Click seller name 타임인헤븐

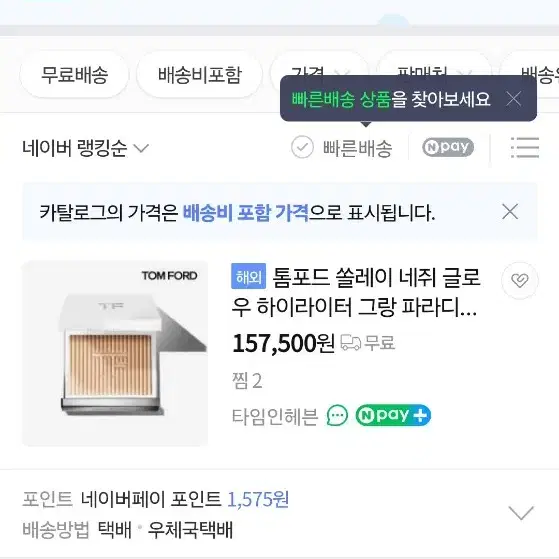pyautogui.click(x=275, y=416)
